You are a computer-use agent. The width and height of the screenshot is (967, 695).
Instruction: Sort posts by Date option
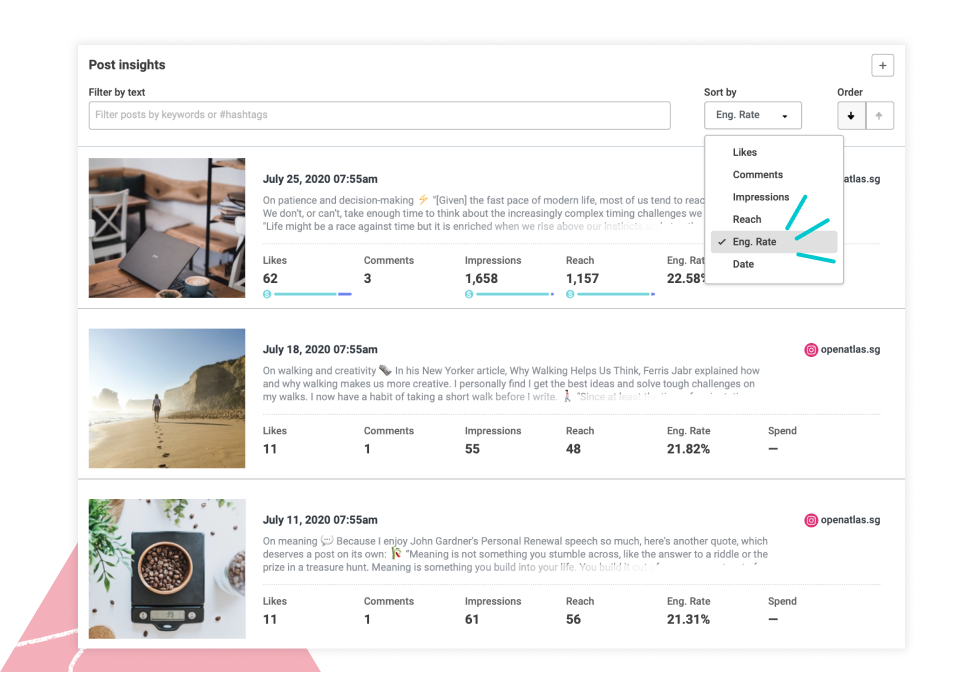click(743, 264)
